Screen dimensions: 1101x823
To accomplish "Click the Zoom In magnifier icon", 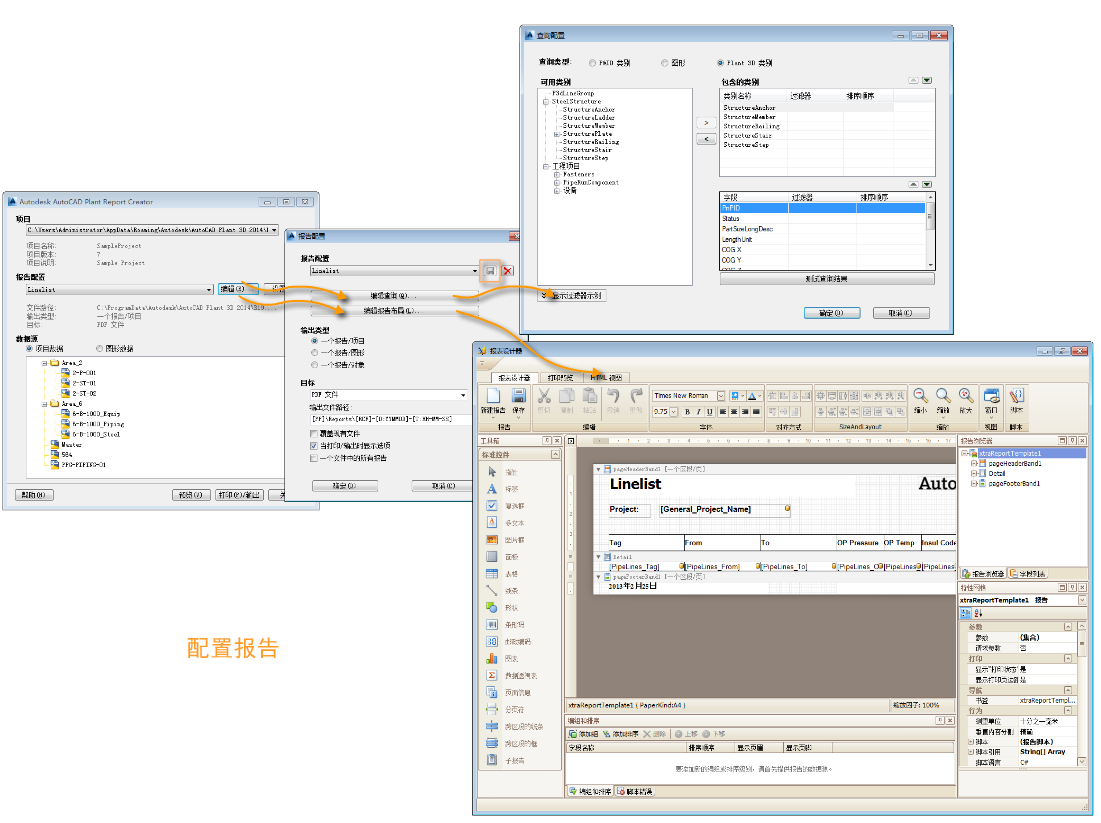I will tap(966, 396).
